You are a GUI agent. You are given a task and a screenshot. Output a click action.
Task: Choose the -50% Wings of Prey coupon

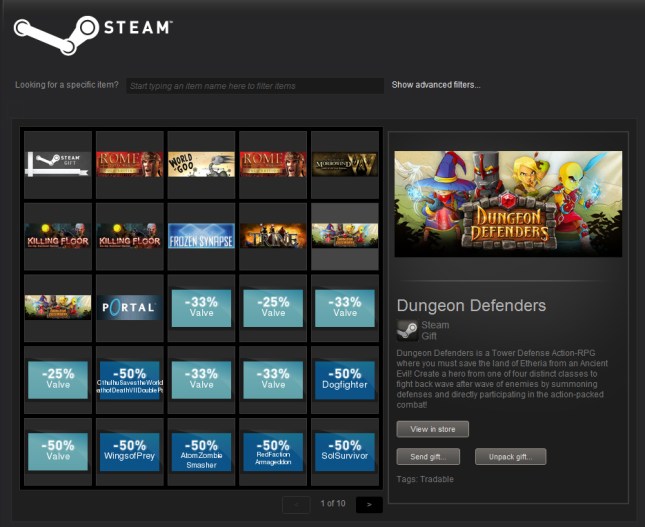tap(130, 451)
